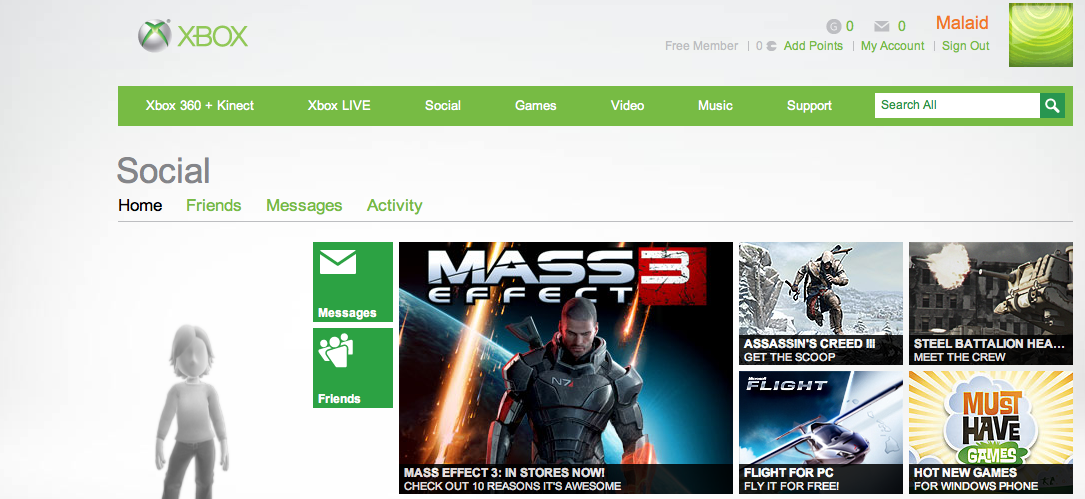The height and width of the screenshot is (499, 1085).
Task: Open the Mass Effect 3 promo banner
Action: point(565,368)
